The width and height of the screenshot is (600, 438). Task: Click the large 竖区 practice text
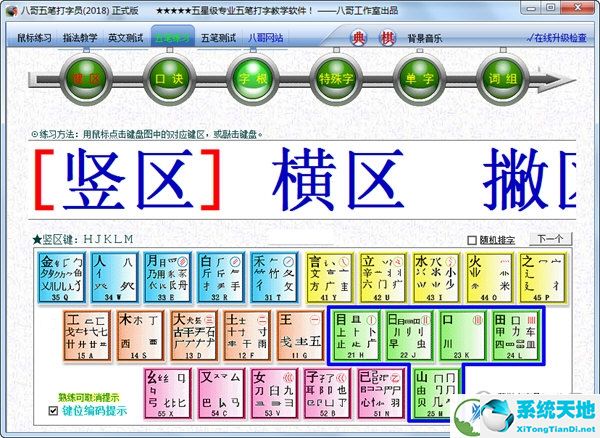(x=127, y=180)
